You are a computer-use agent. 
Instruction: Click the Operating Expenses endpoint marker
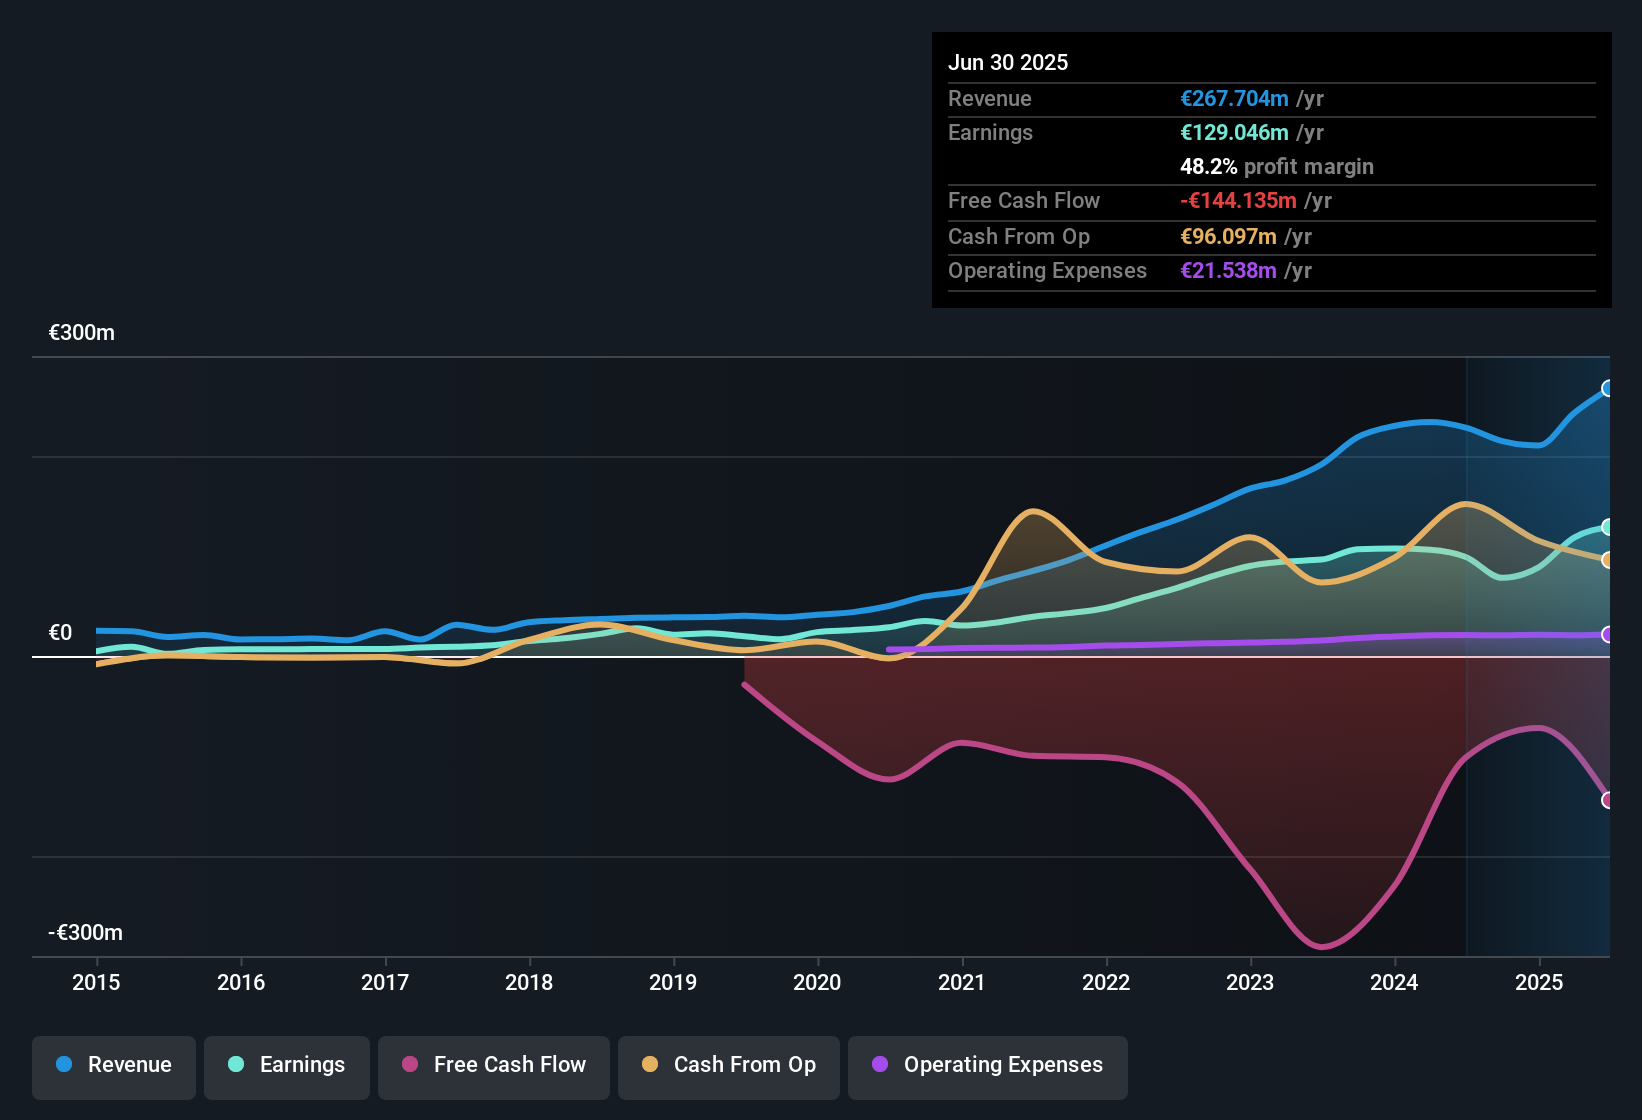pyautogui.click(x=1607, y=635)
